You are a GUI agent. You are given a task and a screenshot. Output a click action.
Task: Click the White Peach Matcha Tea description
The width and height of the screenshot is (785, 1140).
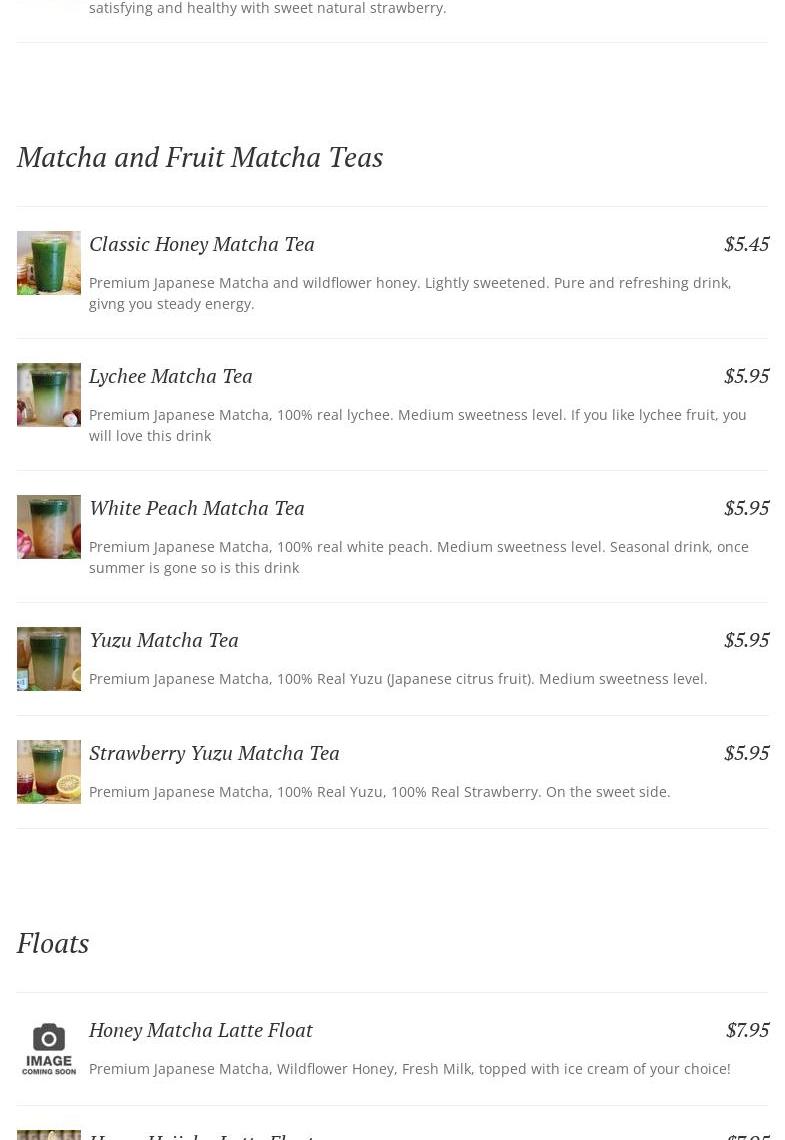(418, 557)
